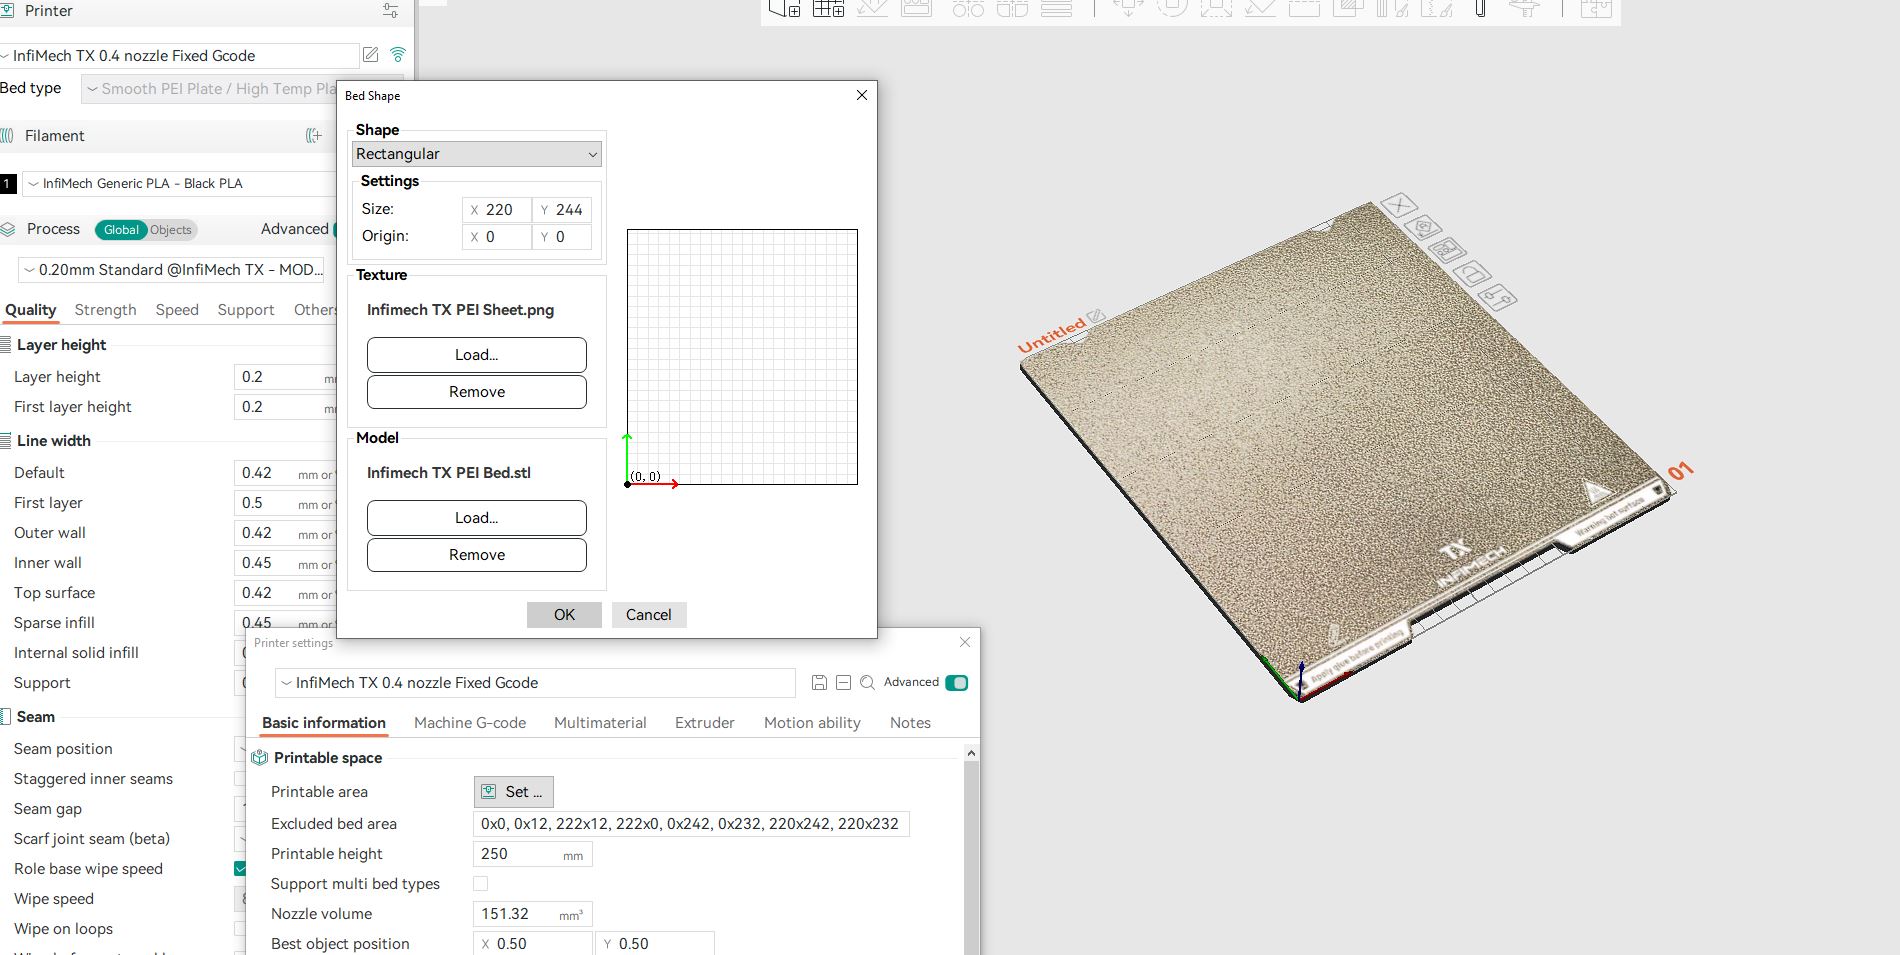This screenshot has height=955, width=1900.
Task: Load a new bed texture file
Action: (x=477, y=355)
